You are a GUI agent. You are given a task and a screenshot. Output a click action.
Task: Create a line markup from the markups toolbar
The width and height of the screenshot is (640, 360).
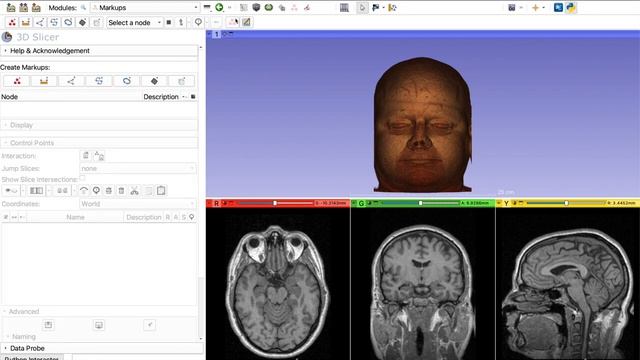pos(26,22)
